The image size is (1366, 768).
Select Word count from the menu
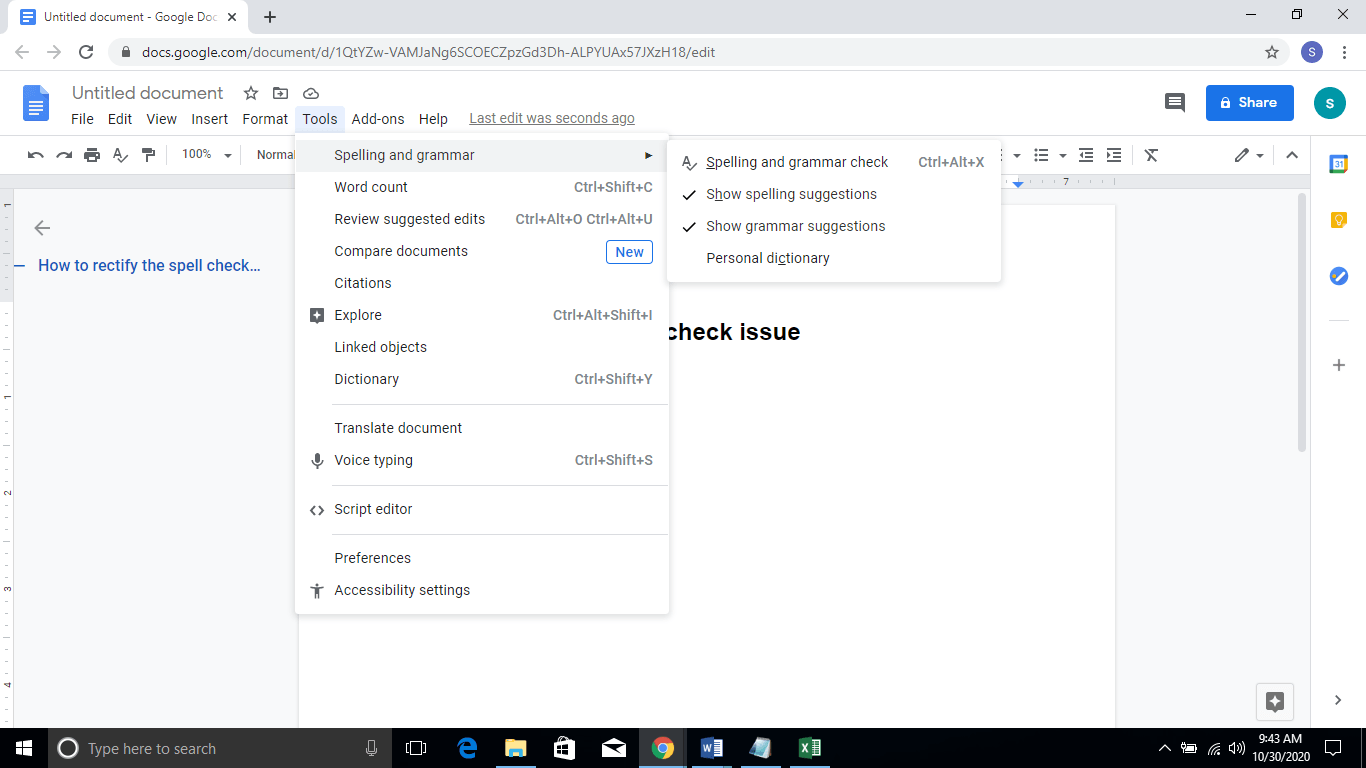tap(370, 187)
